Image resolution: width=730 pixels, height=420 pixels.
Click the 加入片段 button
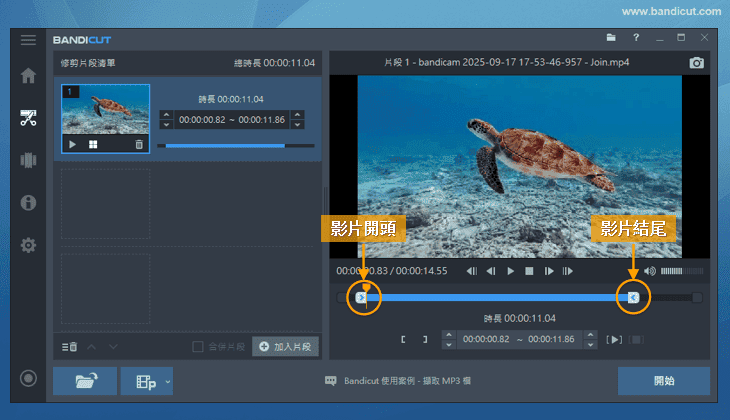pos(285,347)
